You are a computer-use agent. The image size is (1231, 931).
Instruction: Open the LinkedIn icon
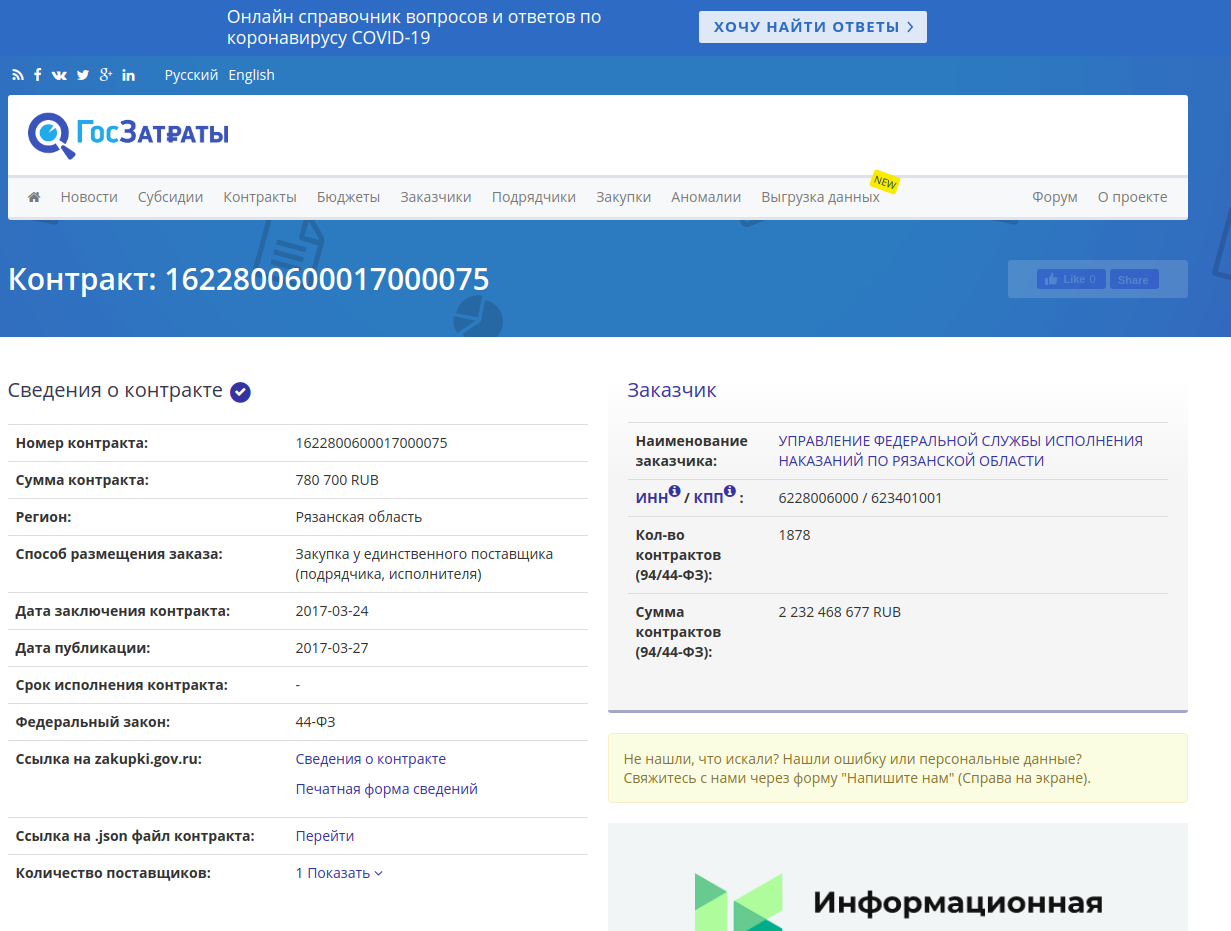[128, 75]
